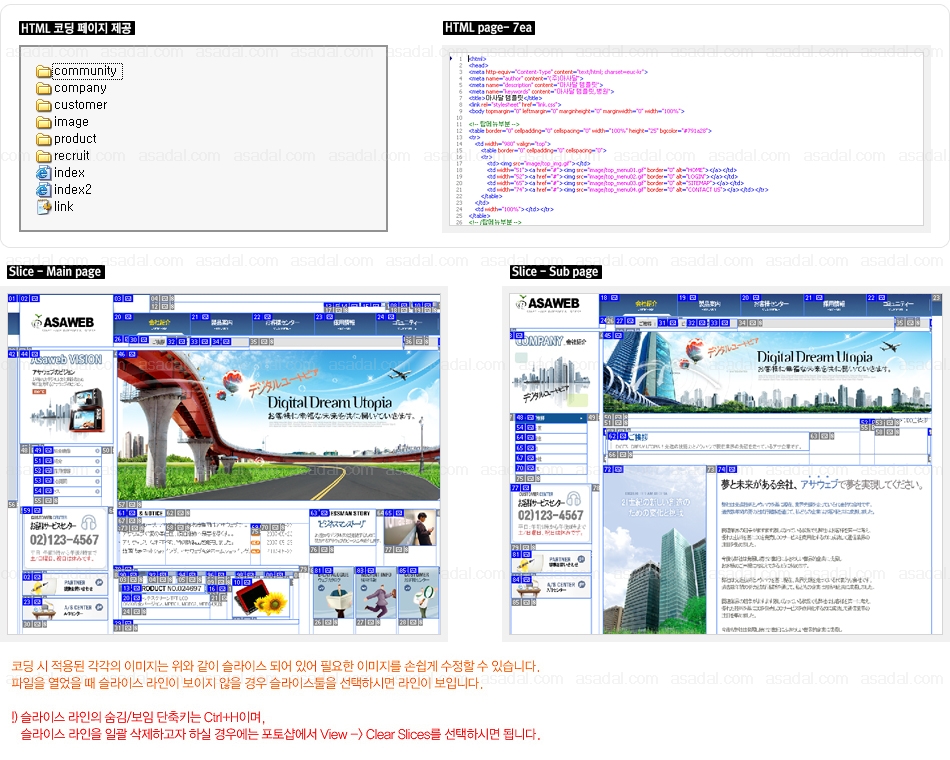
Task: Click the ご挨拶 heading on the Sub page slice
Action: pos(637,436)
